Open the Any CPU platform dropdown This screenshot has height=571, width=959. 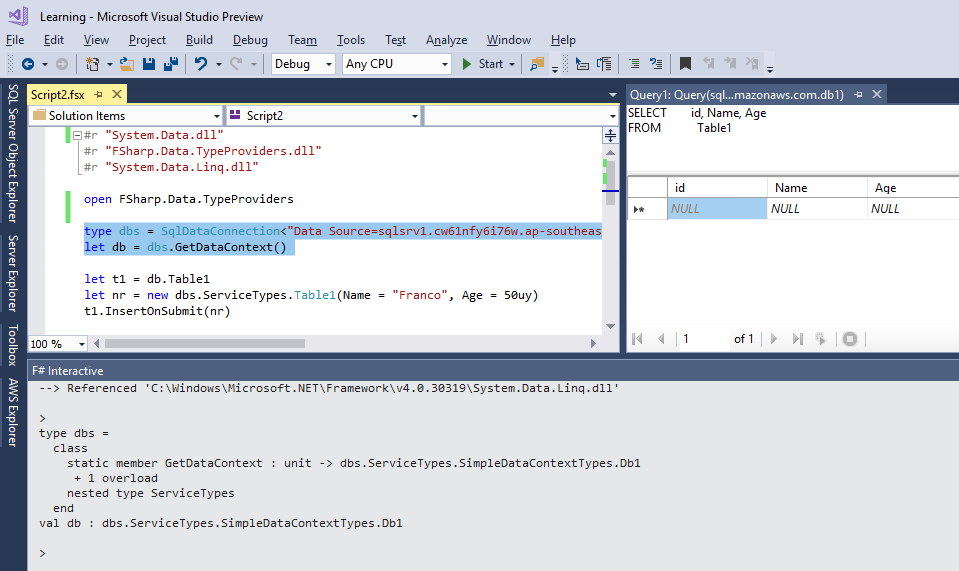396,64
